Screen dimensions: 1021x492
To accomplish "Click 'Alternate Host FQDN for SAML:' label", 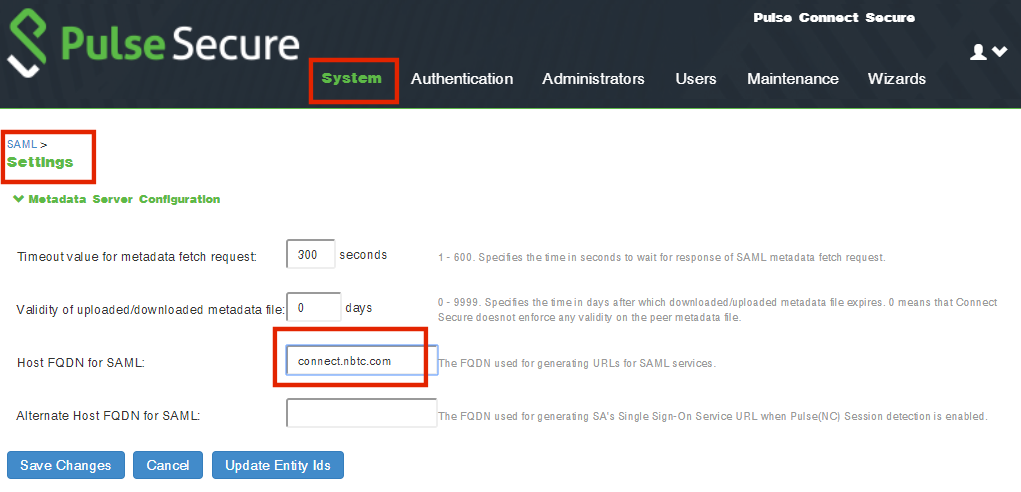I will pos(108,415).
